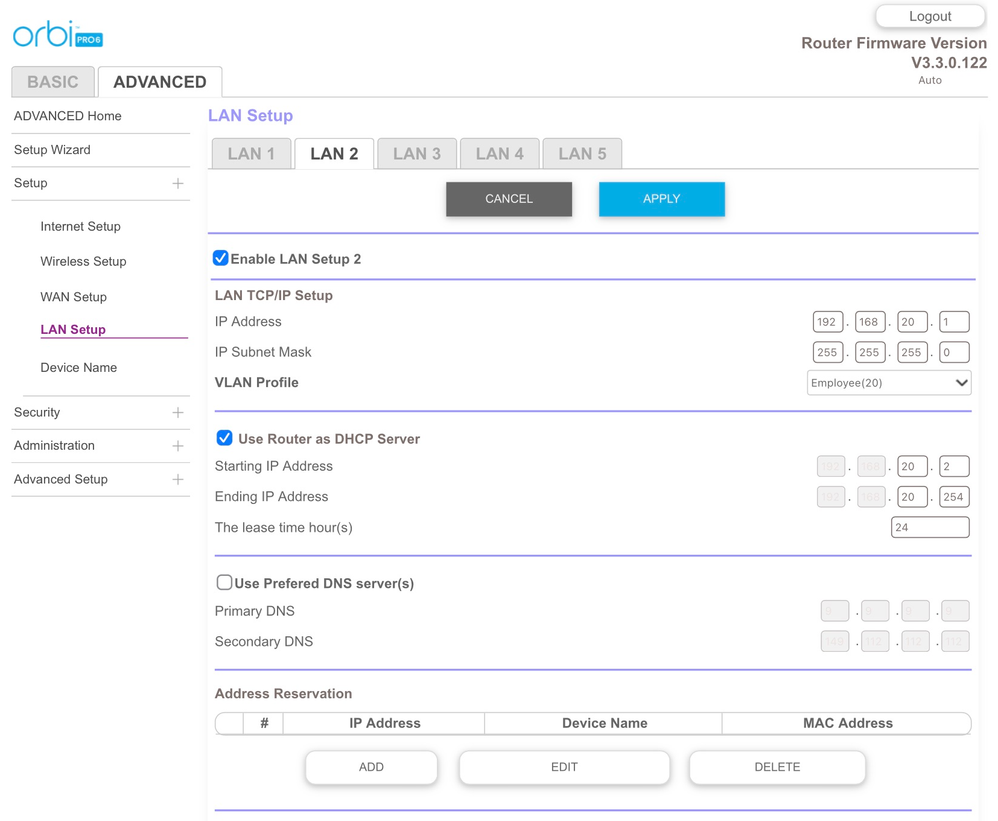Switch to the LAN 3 tab
Screen dimensions: 998x821
tap(417, 154)
